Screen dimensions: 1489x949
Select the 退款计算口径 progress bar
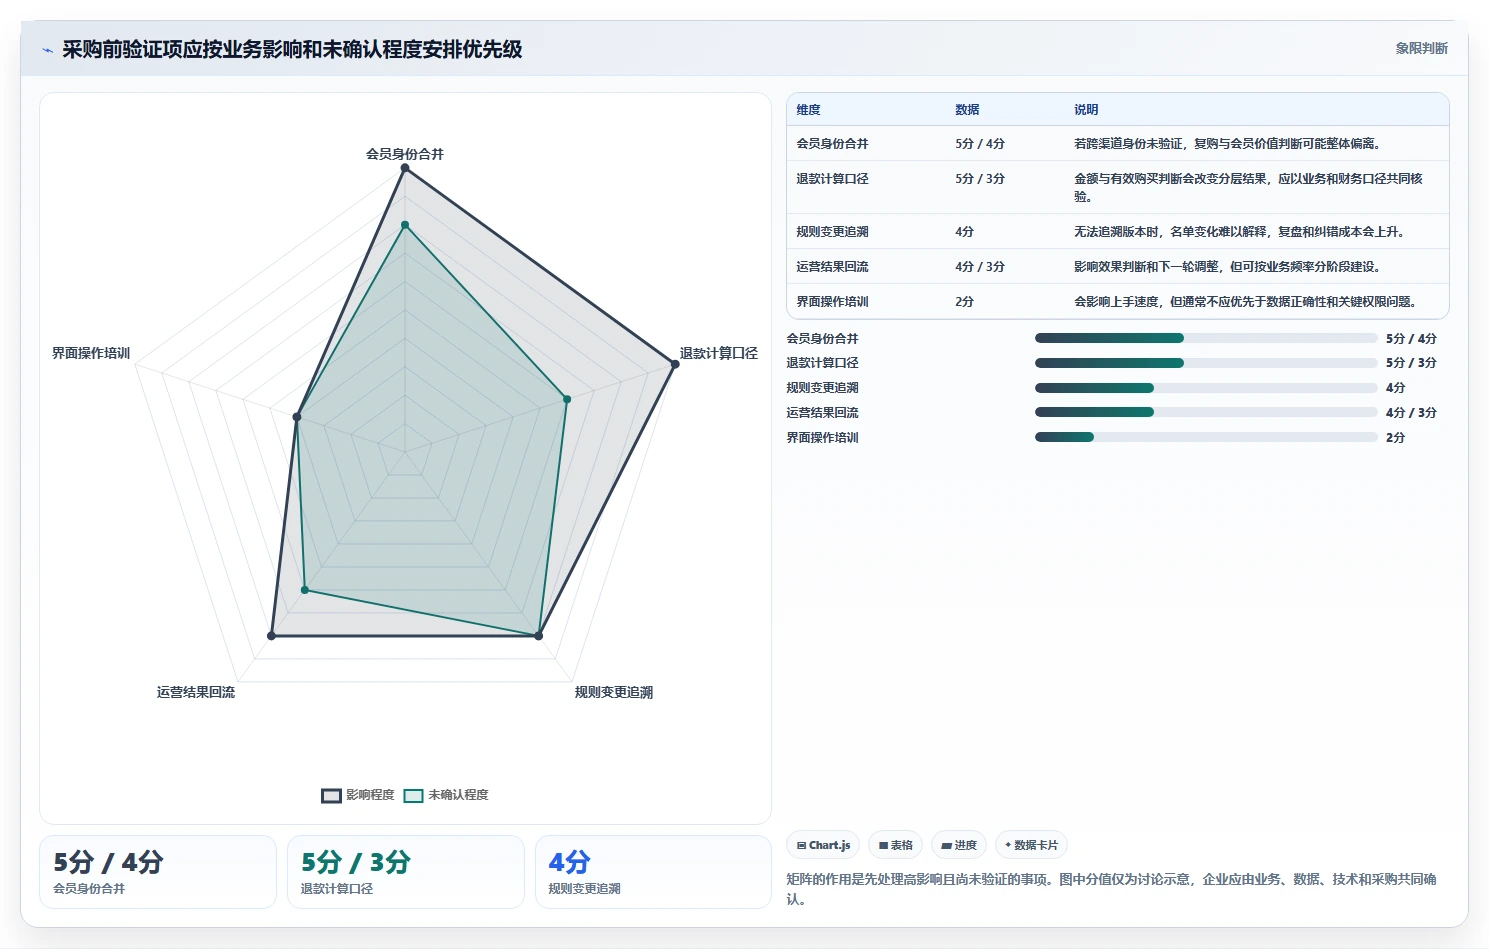pyautogui.click(x=1206, y=363)
